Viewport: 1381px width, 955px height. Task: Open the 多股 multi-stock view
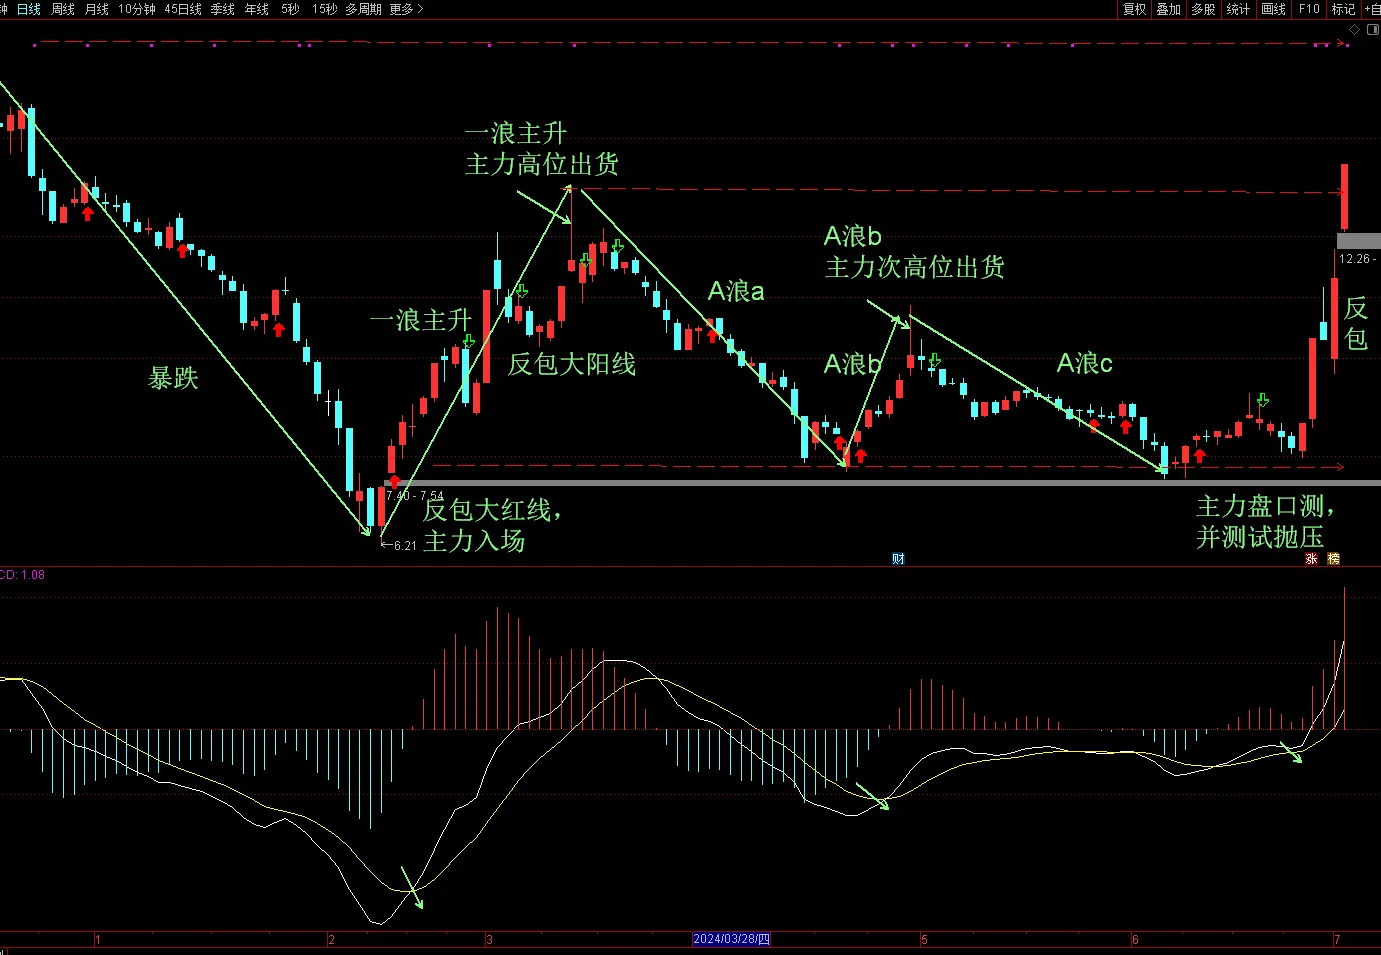click(1203, 9)
